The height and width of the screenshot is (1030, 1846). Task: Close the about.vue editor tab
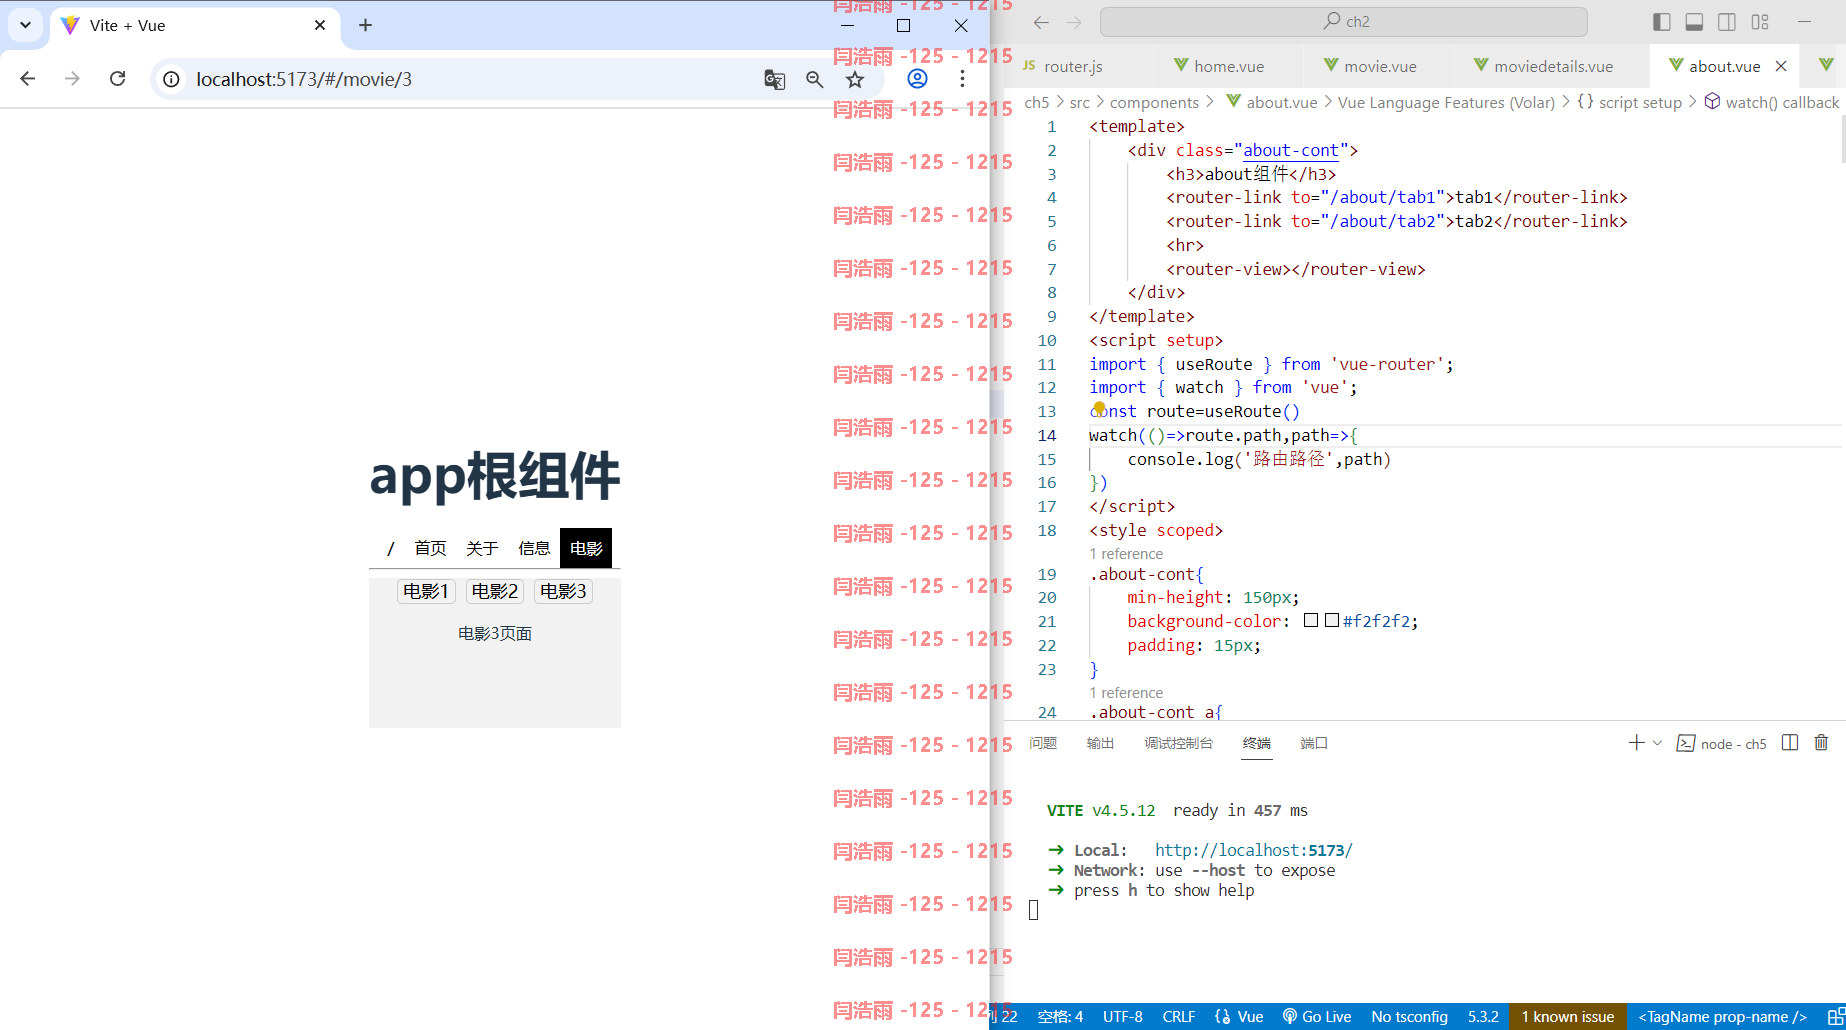pos(1781,66)
